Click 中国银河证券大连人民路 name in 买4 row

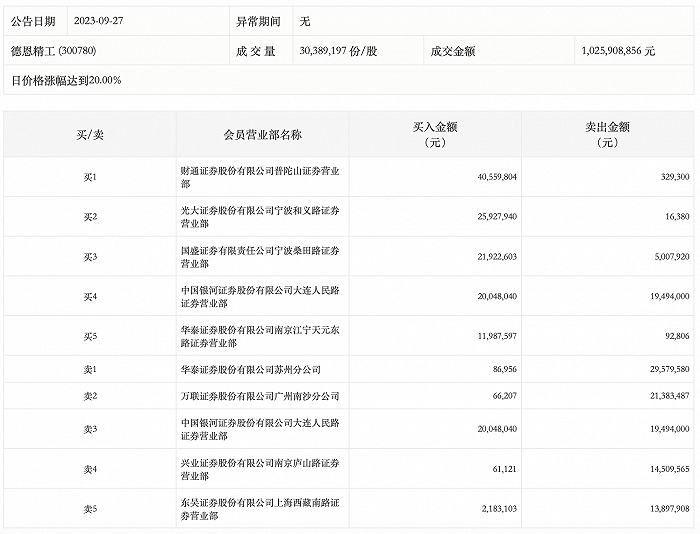(260, 296)
